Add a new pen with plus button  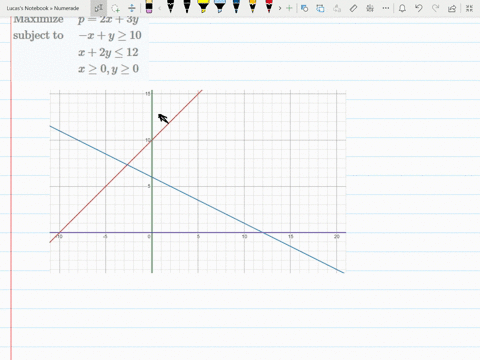[x=289, y=8]
